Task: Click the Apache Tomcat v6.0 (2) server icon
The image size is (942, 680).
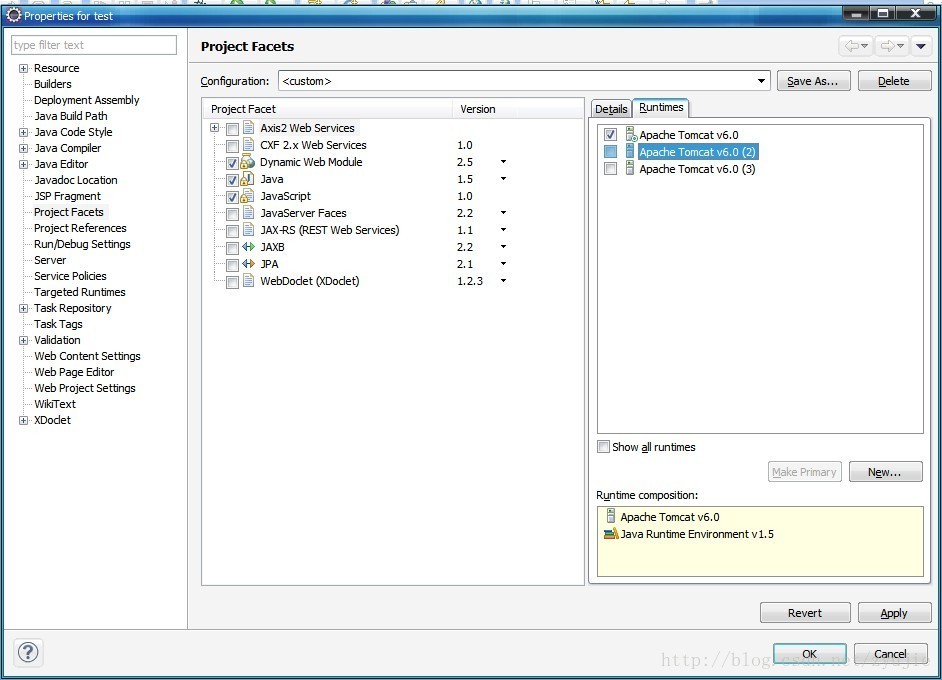Action: coord(630,151)
